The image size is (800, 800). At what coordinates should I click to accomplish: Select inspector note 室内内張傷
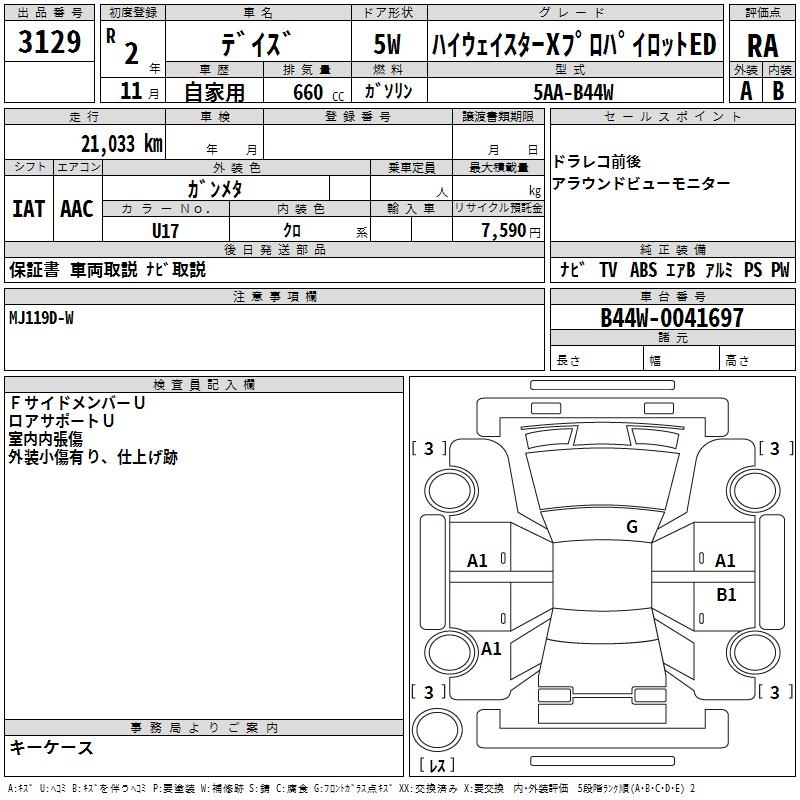tap(46, 439)
